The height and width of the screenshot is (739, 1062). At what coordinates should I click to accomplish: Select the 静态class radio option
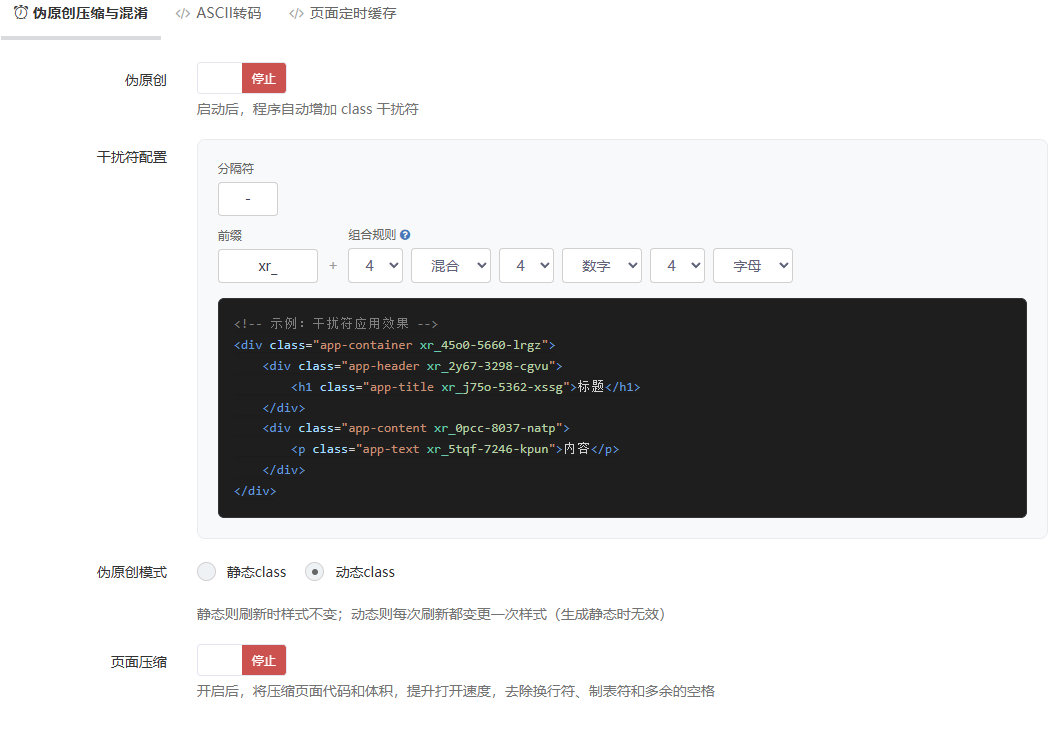coord(207,572)
